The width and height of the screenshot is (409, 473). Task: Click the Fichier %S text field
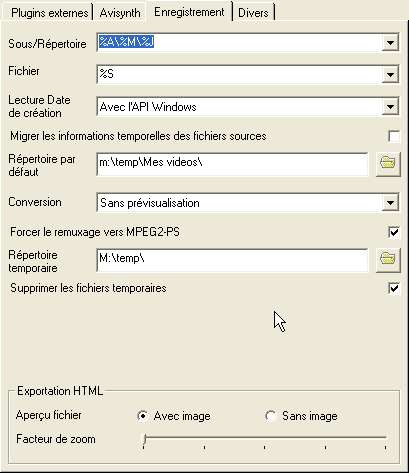pyautogui.click(x=239, y=74)
